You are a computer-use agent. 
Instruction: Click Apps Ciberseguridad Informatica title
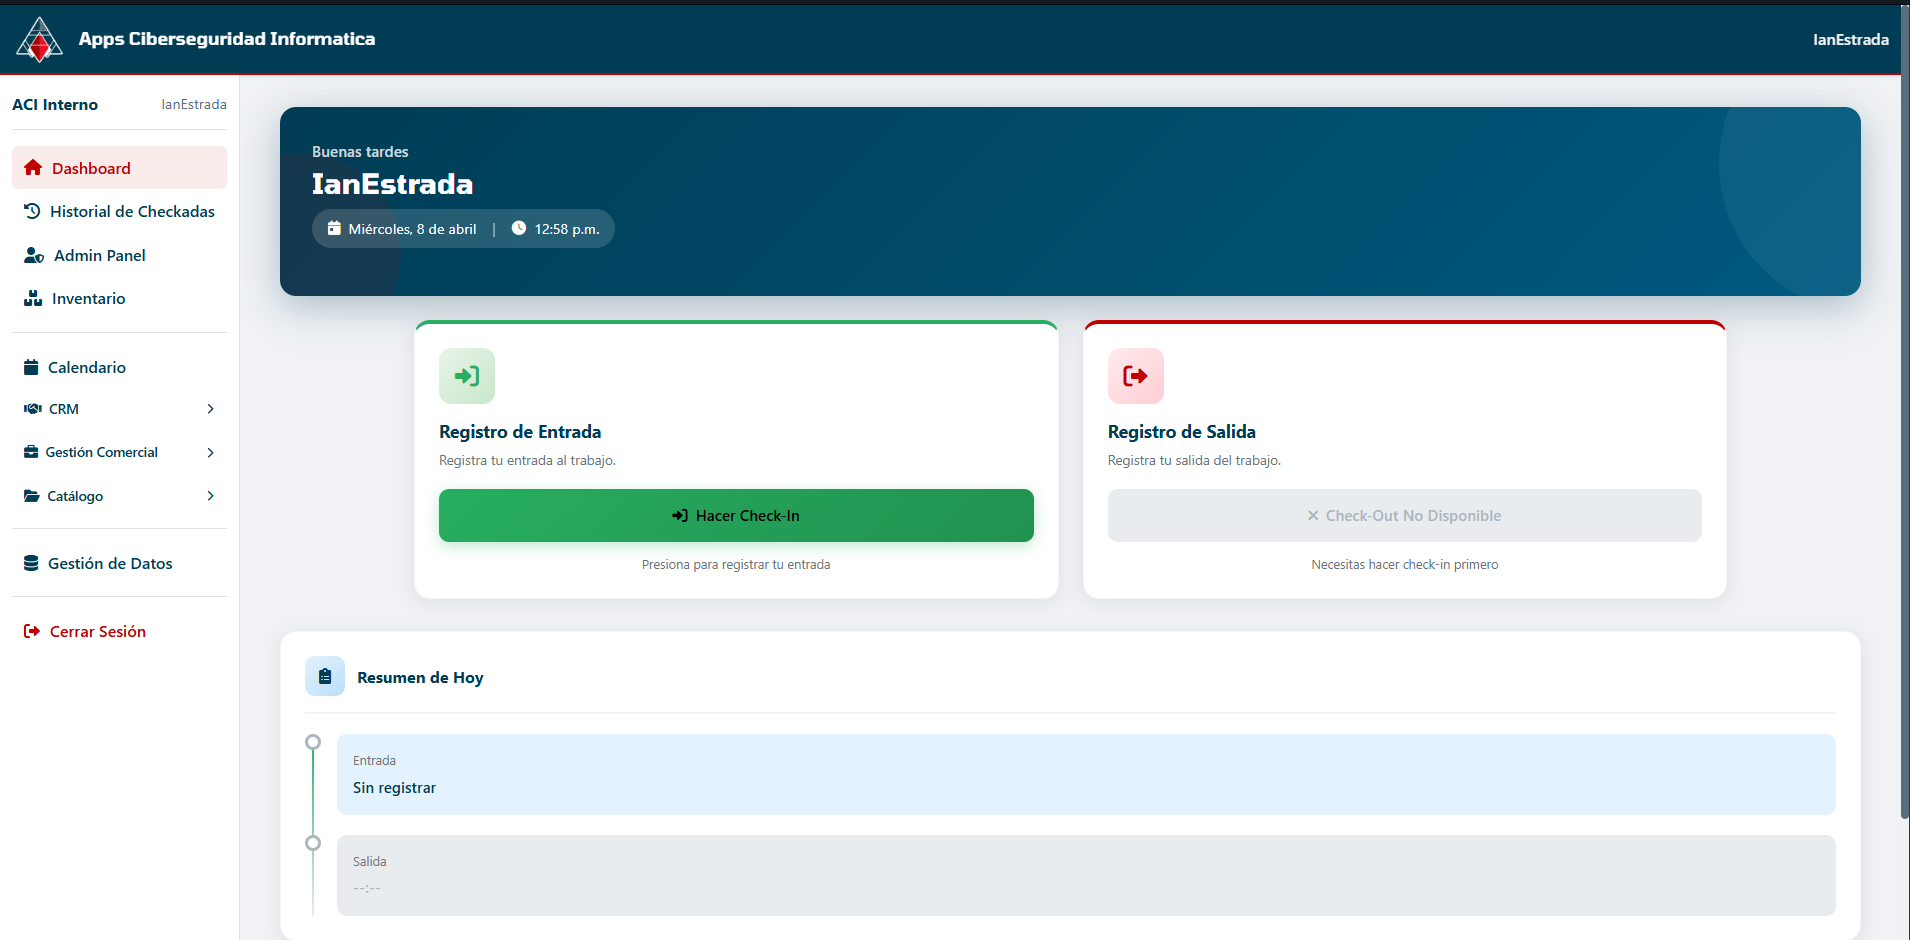(227, 39)
